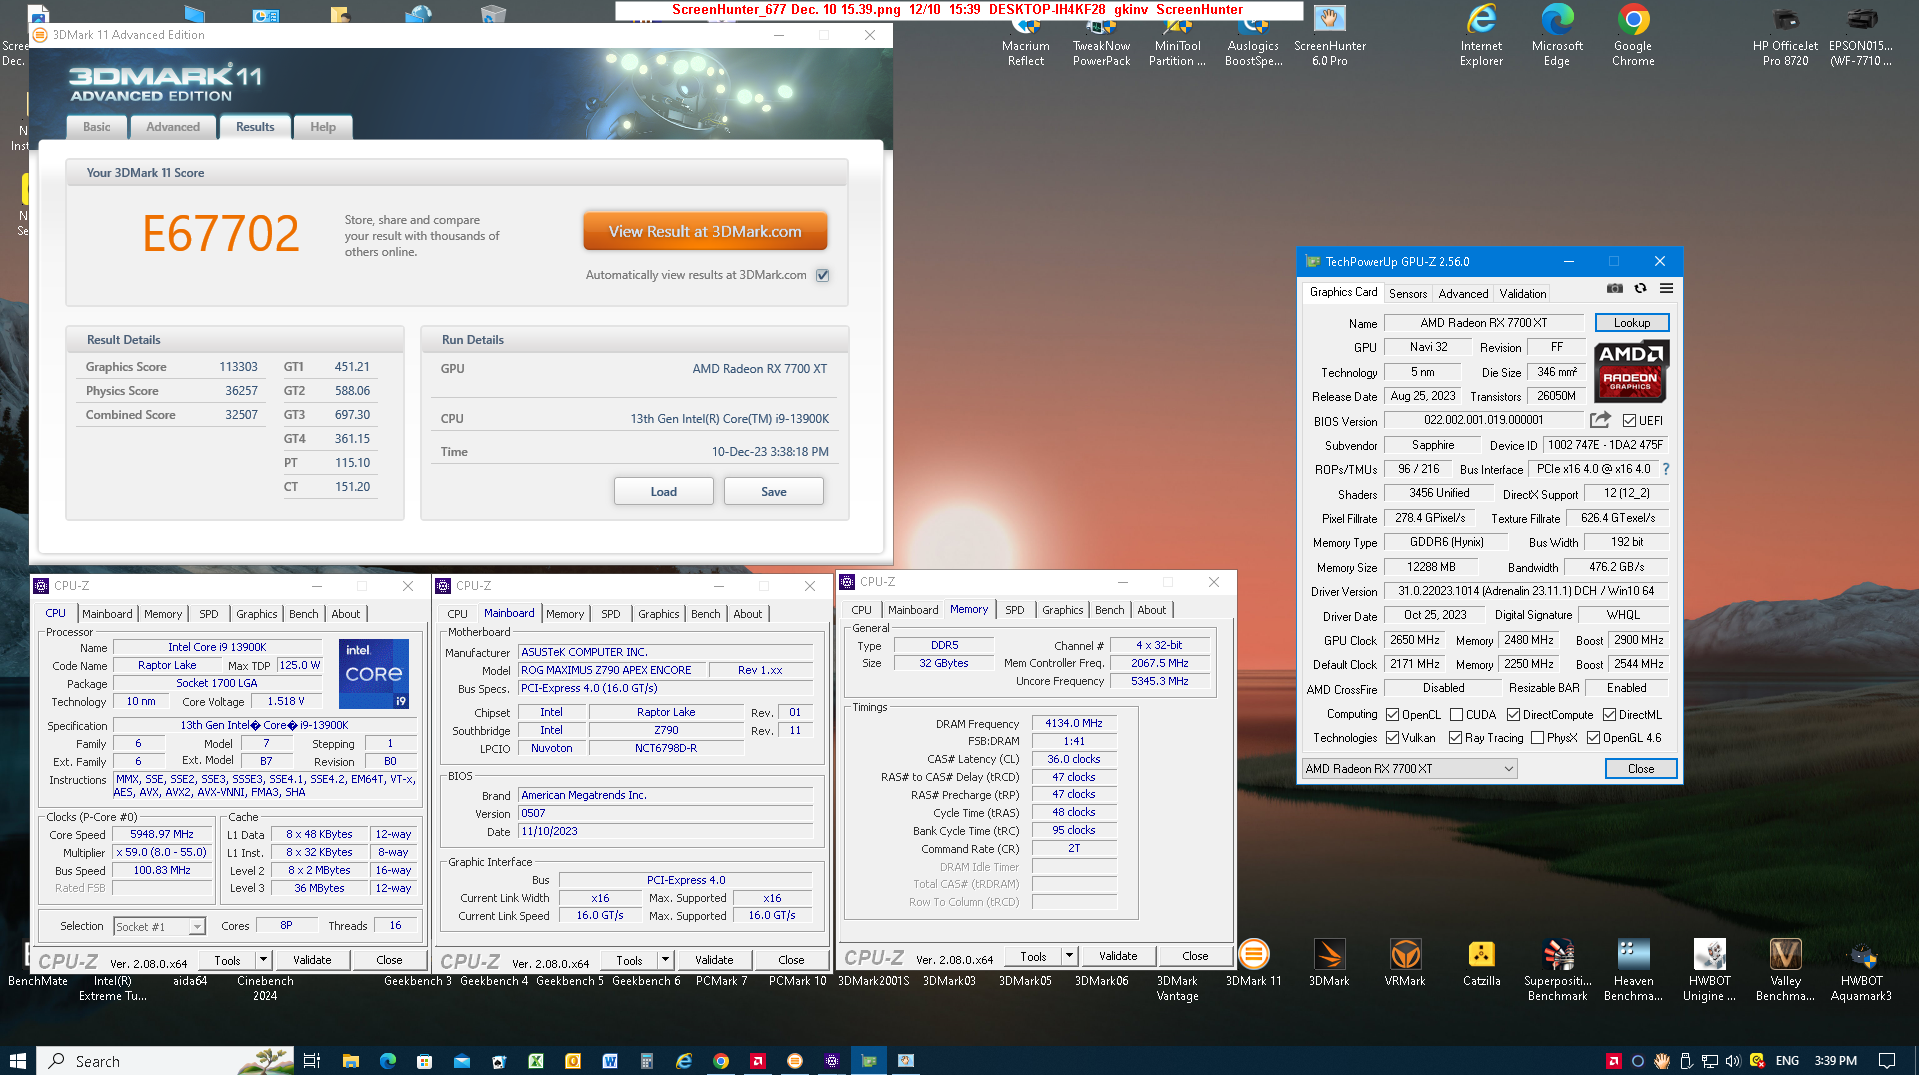
Task: Open the GPU selection dropdown in GPU-Z
Action: [x=1409, y=768]
